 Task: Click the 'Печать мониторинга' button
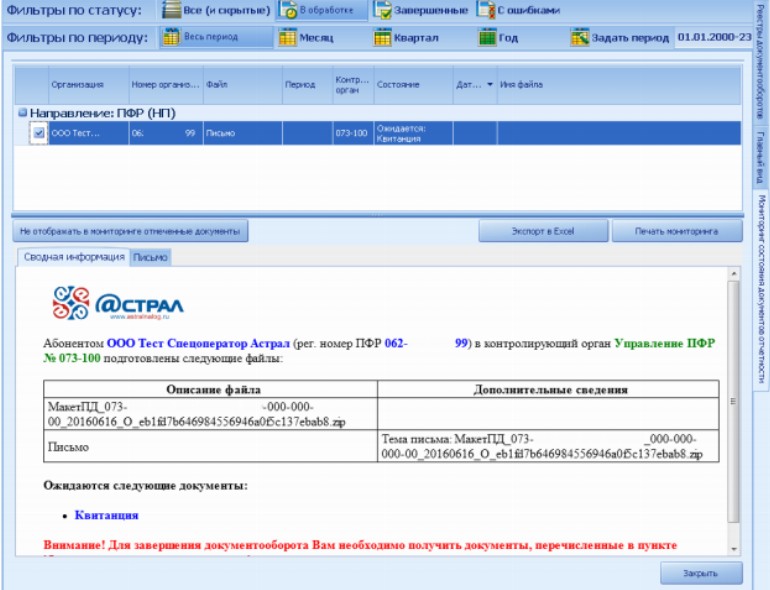coord(677,231)
